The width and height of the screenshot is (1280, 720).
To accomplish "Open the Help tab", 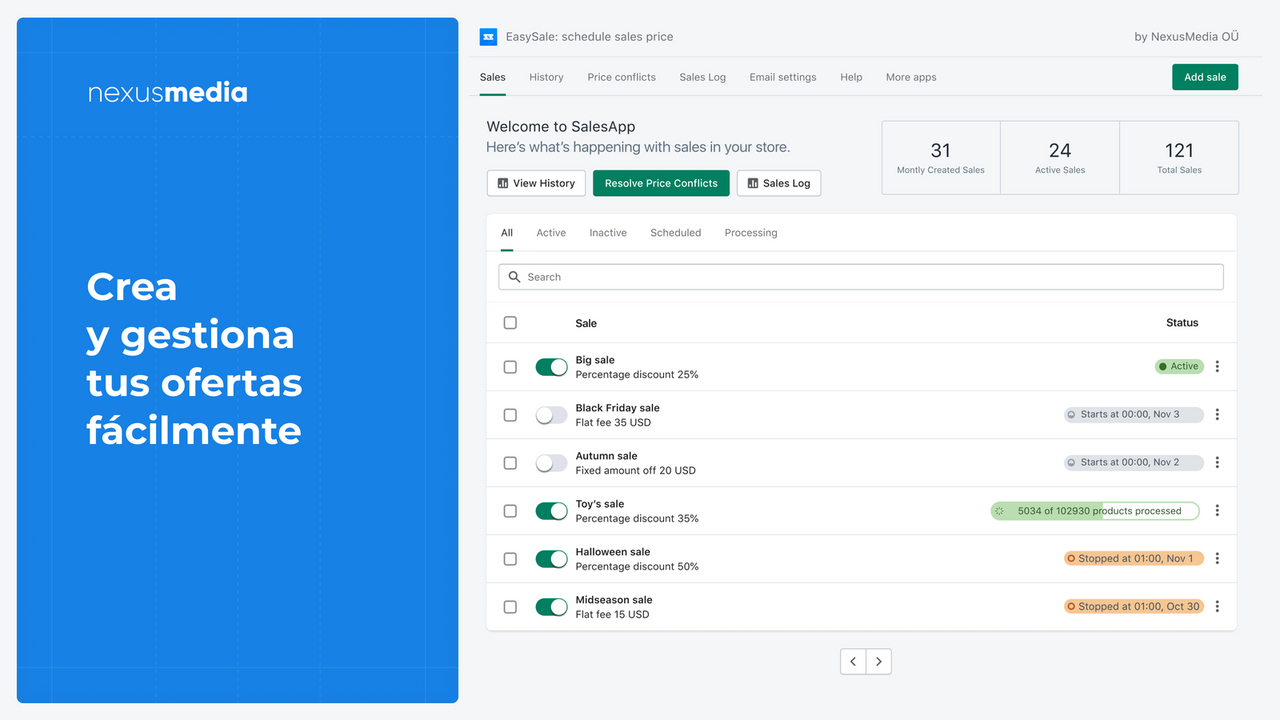I will [x=851, y=77].
